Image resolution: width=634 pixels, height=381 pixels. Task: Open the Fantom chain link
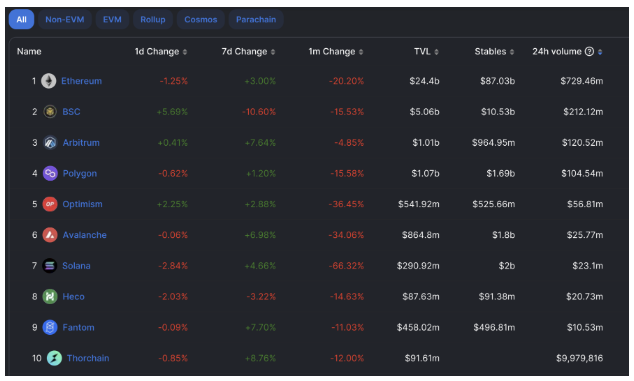coord(78,328)
